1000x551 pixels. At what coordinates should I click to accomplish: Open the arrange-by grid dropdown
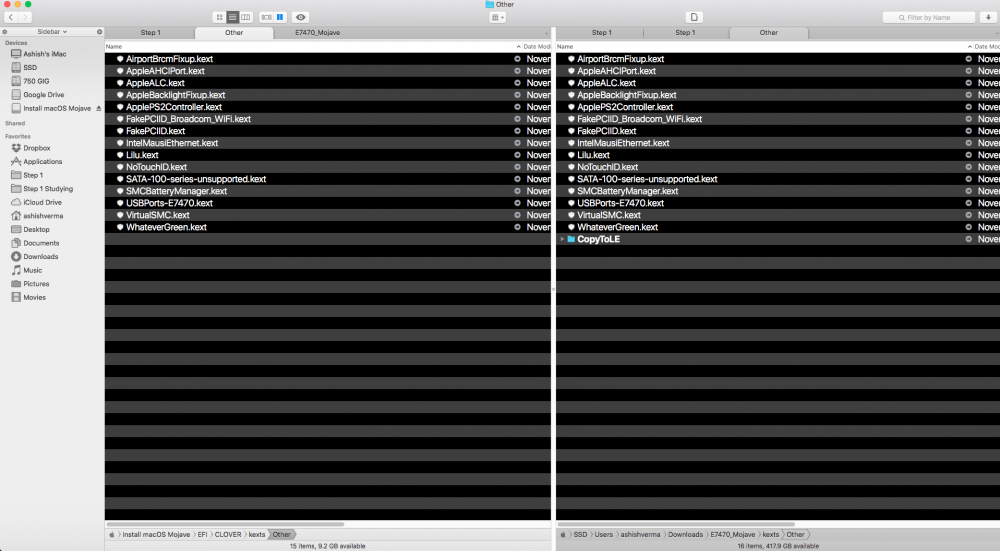[x=498, y=17]
